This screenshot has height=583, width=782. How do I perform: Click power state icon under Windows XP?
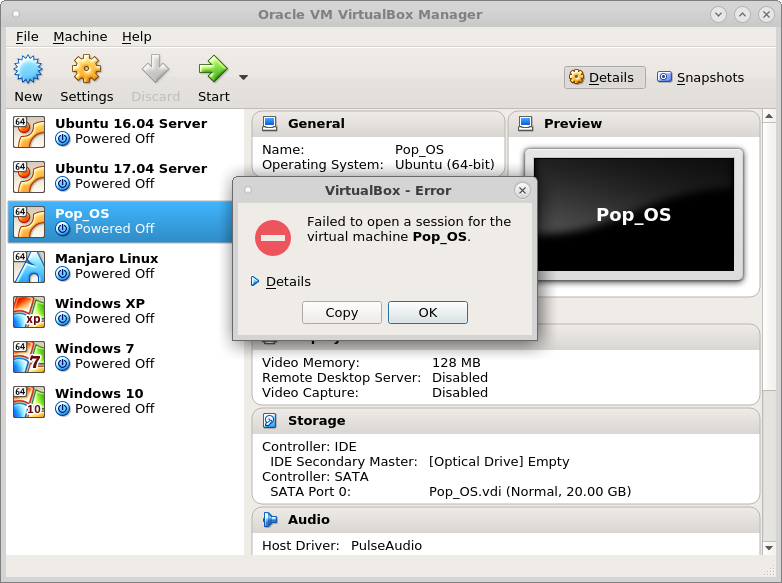pos(62,319)
